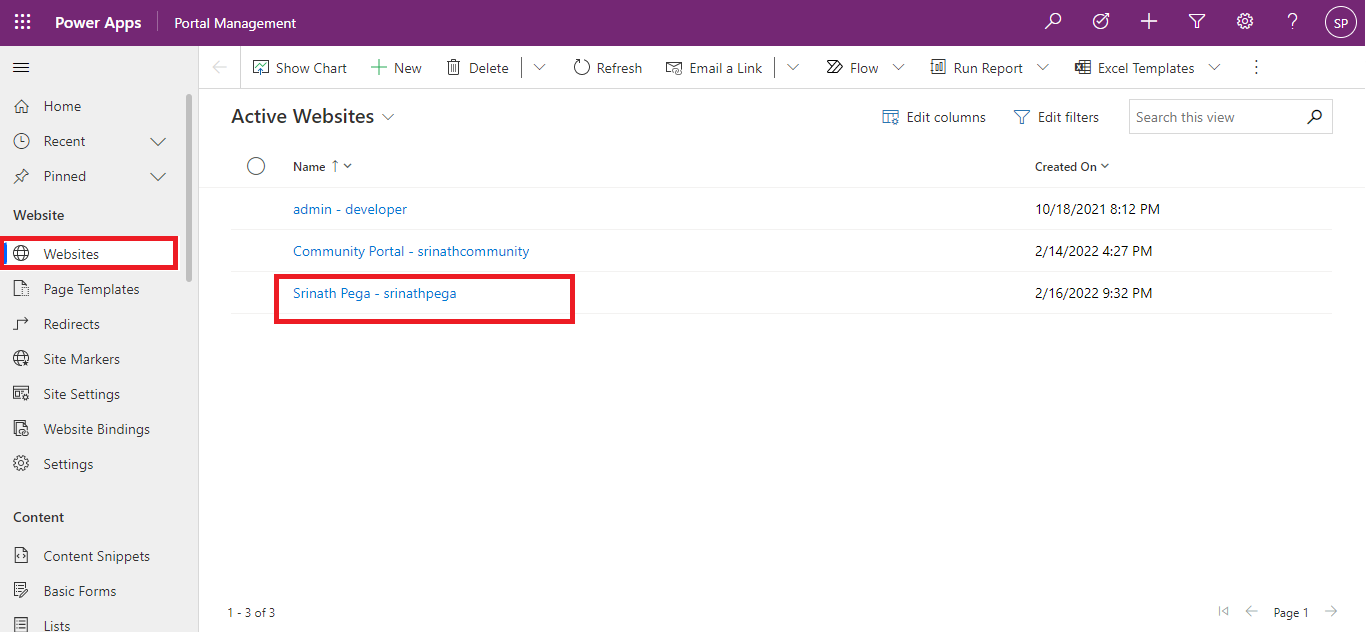The width and height of the screenshot is (1366, 632).
Task: Click the help question mark icon
Action: (1293, 22)
